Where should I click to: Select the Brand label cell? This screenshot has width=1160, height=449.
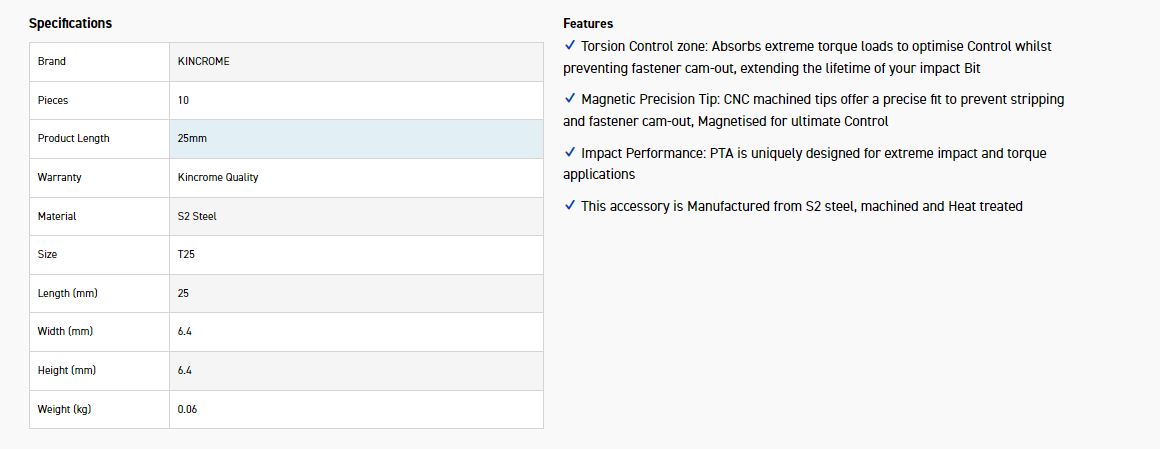52,62
